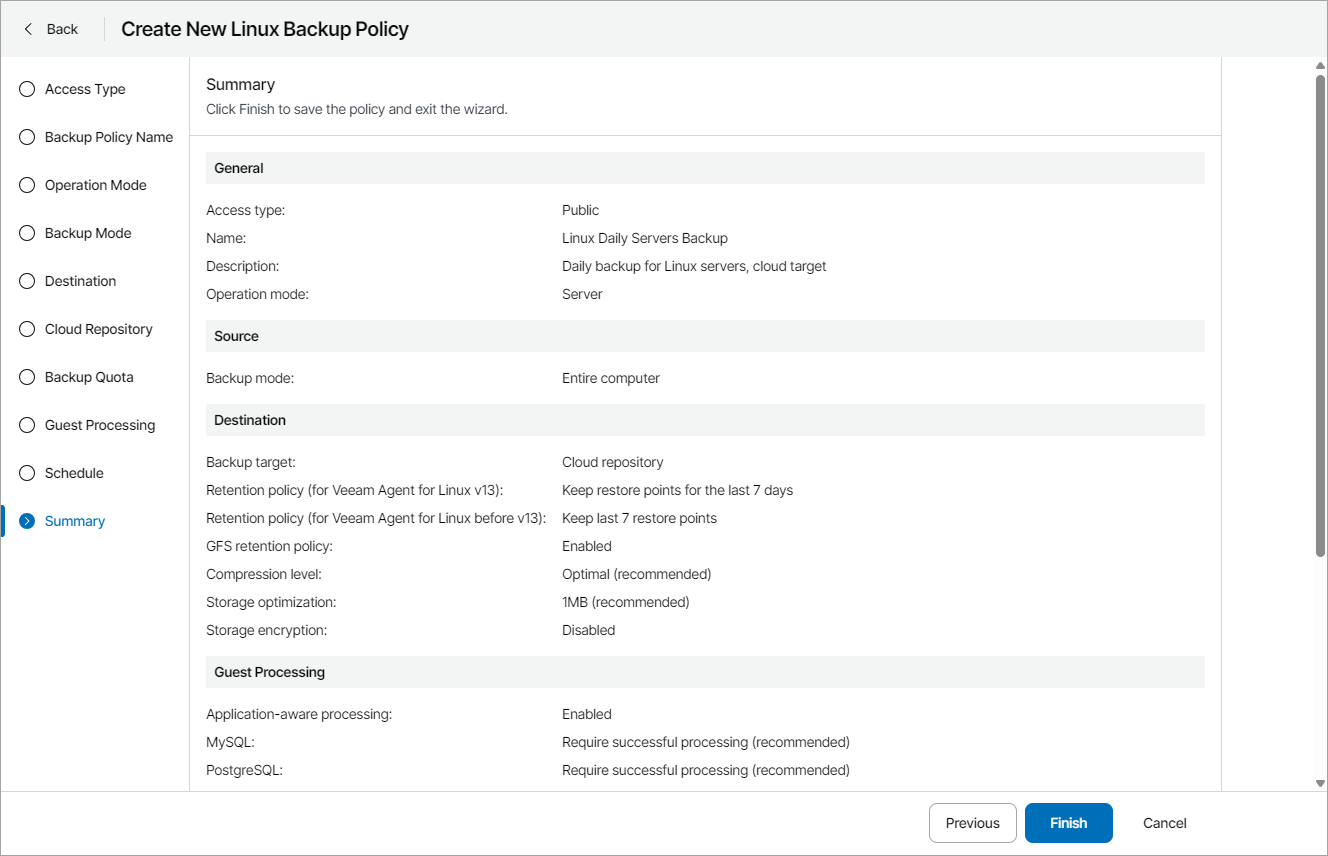The image size is (1328, 856).
Task: Click the Operation Mode step circle icon
Action: [x=27, y=185]
